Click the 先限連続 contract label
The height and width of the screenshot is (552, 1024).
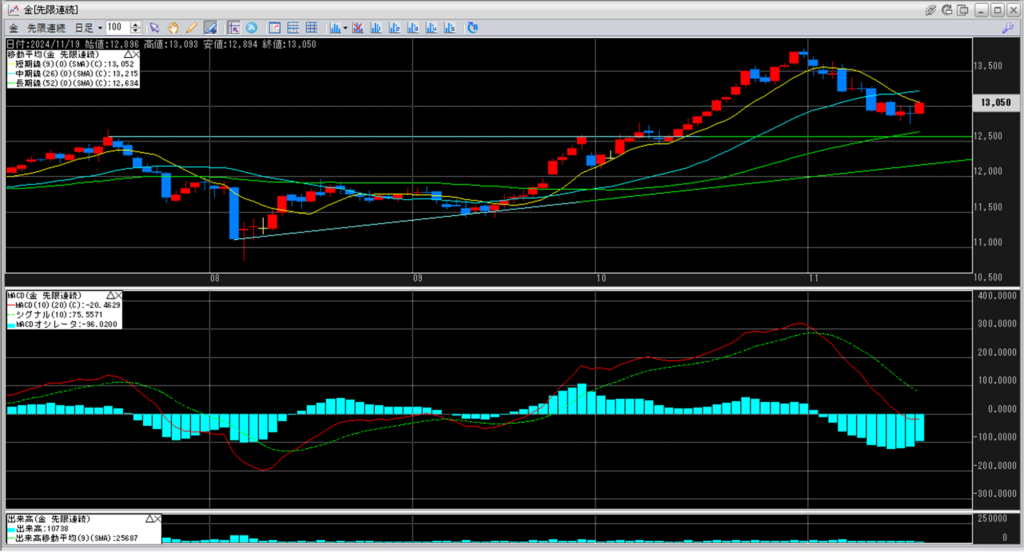tap(44, 27)
